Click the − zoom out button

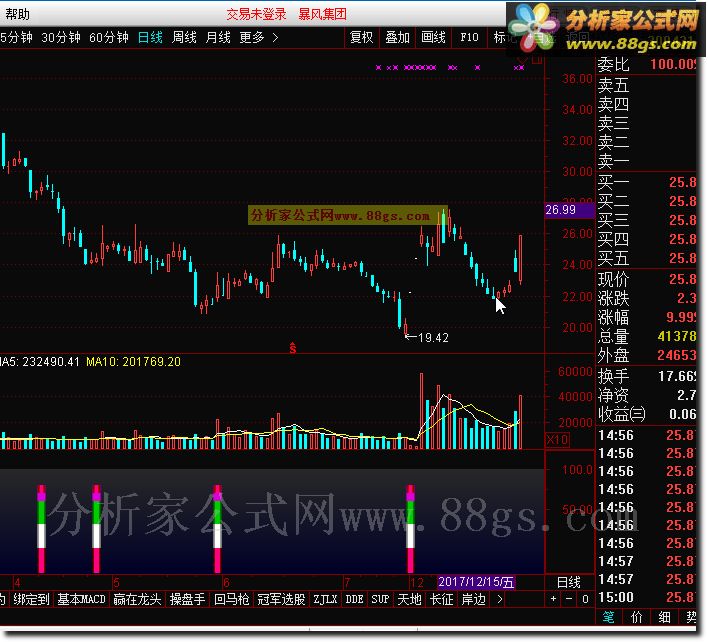(569, 599)
